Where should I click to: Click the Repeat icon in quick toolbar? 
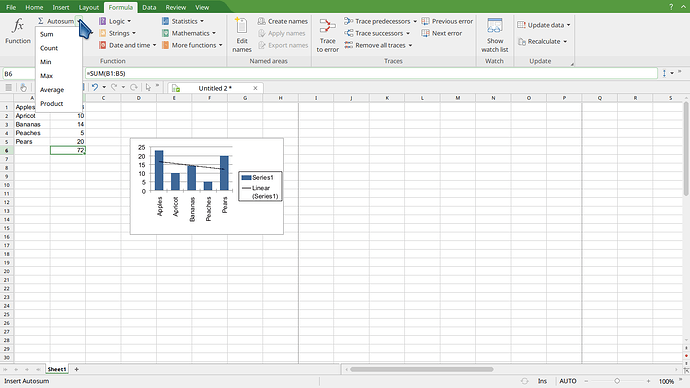click(x=134, y=88)
